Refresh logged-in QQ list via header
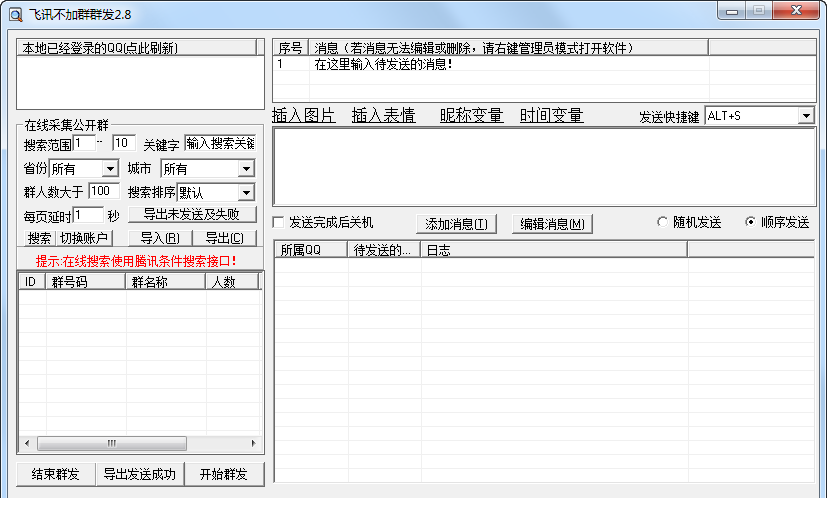Image resolution: width=827 pixels, height=521 pixels. coord(137,47)
